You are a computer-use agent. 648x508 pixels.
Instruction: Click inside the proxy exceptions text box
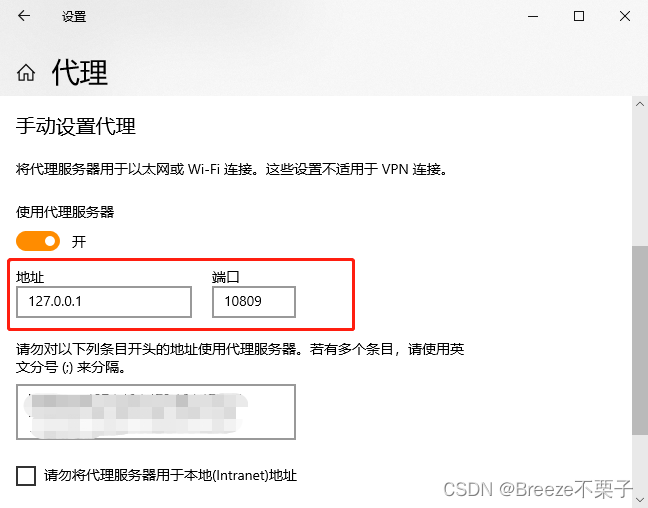[x=156, y=412]
